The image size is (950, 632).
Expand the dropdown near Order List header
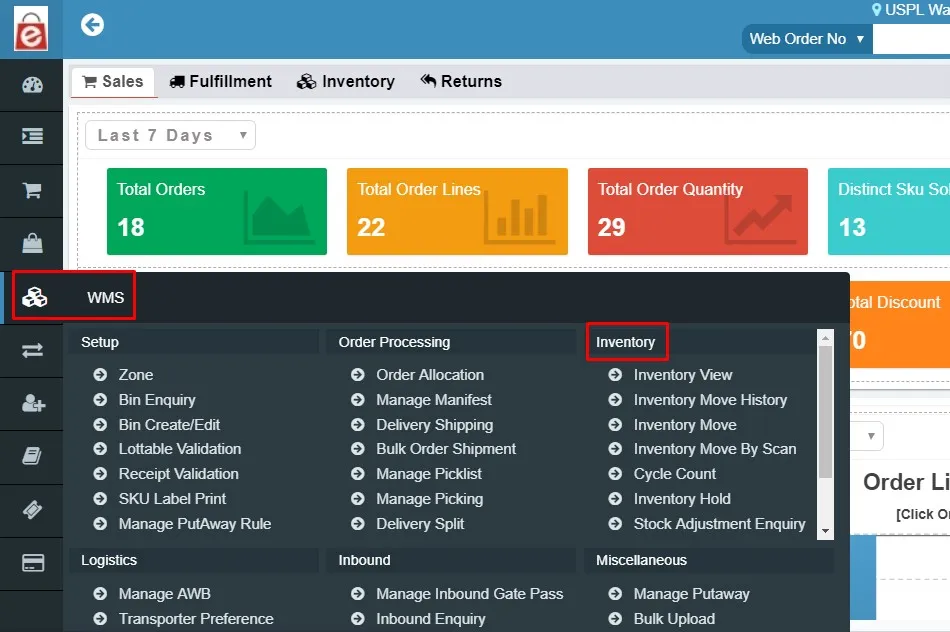tap(866, 435)
